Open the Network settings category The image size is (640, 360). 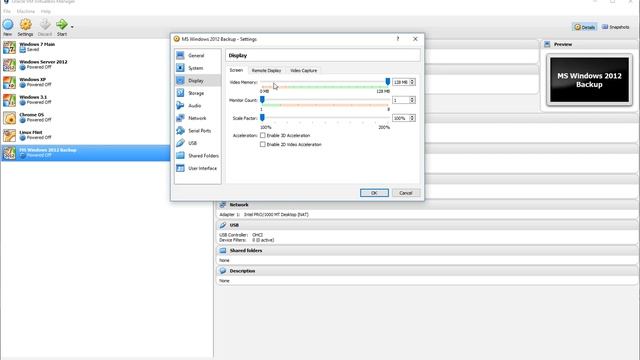click(x=198, y=118)
